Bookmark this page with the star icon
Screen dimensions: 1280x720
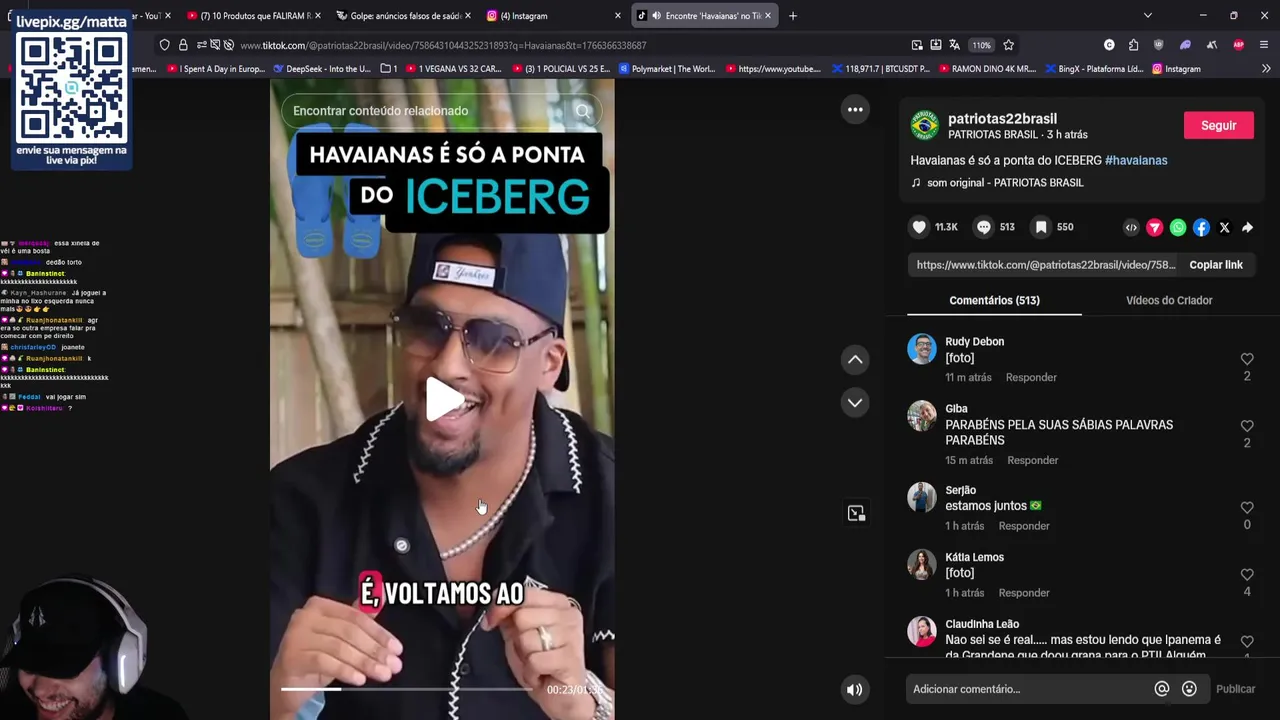pos(1008,45)
